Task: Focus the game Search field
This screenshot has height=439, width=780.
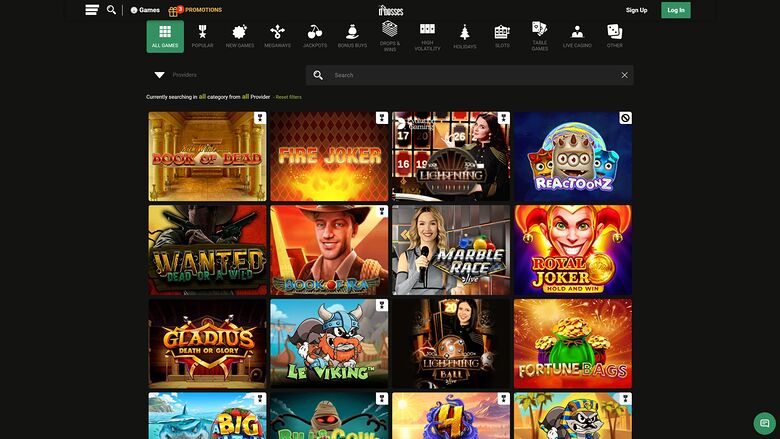Action: coord(470,75)
